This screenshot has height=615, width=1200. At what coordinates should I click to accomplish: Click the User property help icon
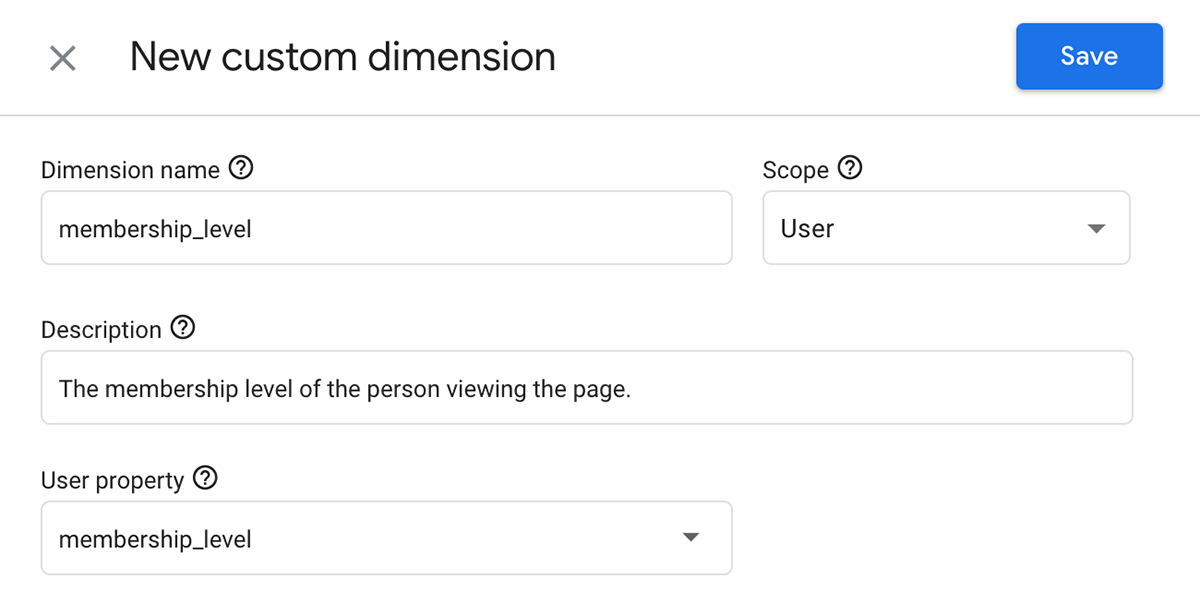tap(204, 479)
